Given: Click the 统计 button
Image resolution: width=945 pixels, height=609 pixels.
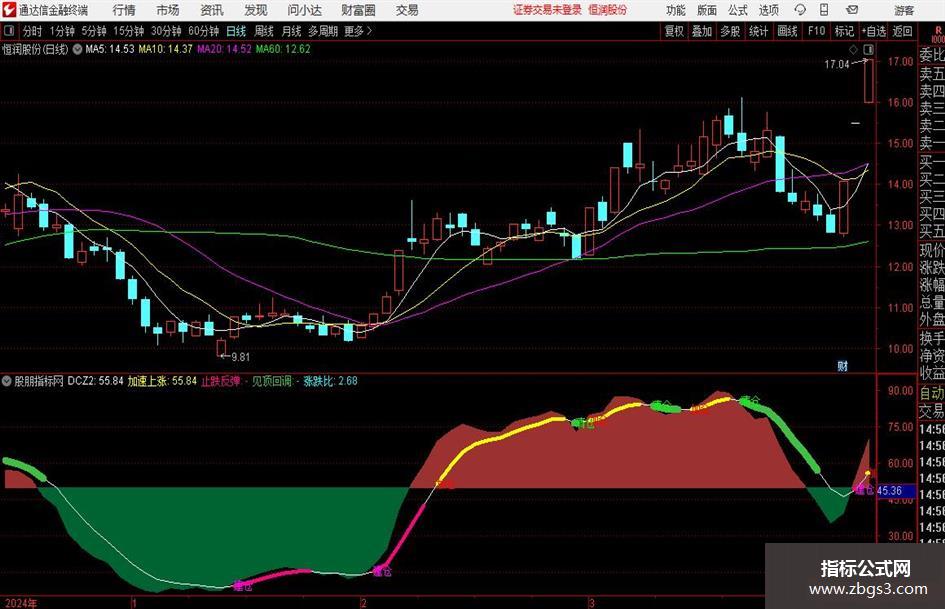Looking at the screenshot, I should tap(758, 31).
